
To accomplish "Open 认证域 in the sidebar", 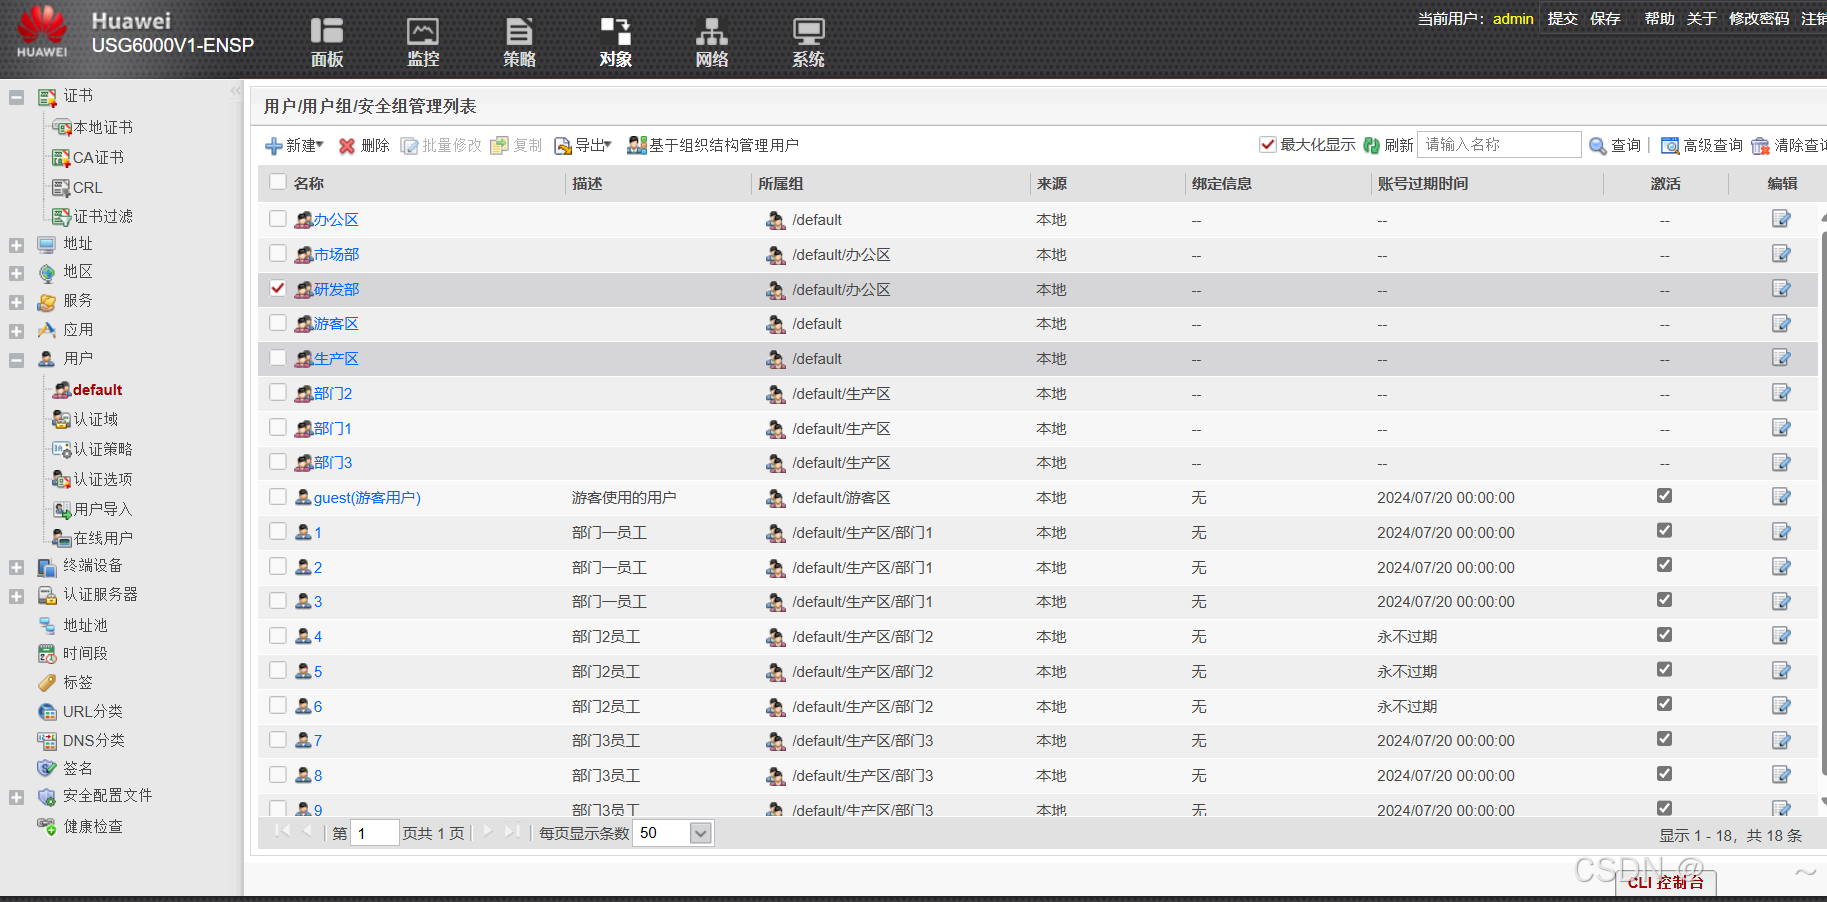I will coord(96,420).
